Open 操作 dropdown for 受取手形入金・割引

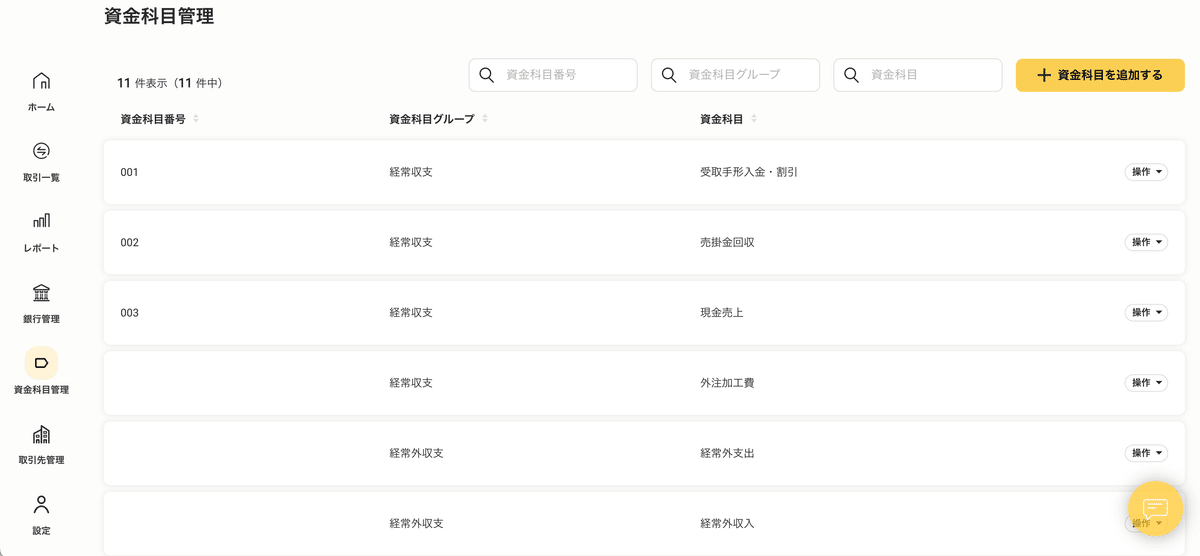click(x=1146, y=172)
